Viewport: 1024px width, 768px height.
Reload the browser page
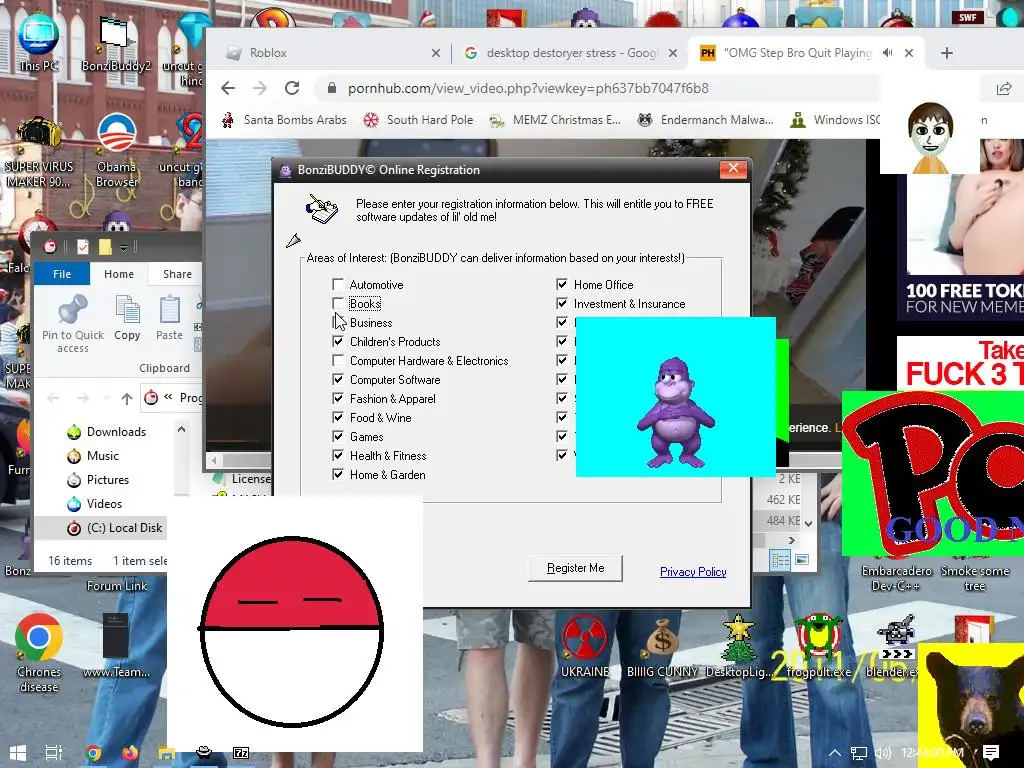[x=292, y=88]
